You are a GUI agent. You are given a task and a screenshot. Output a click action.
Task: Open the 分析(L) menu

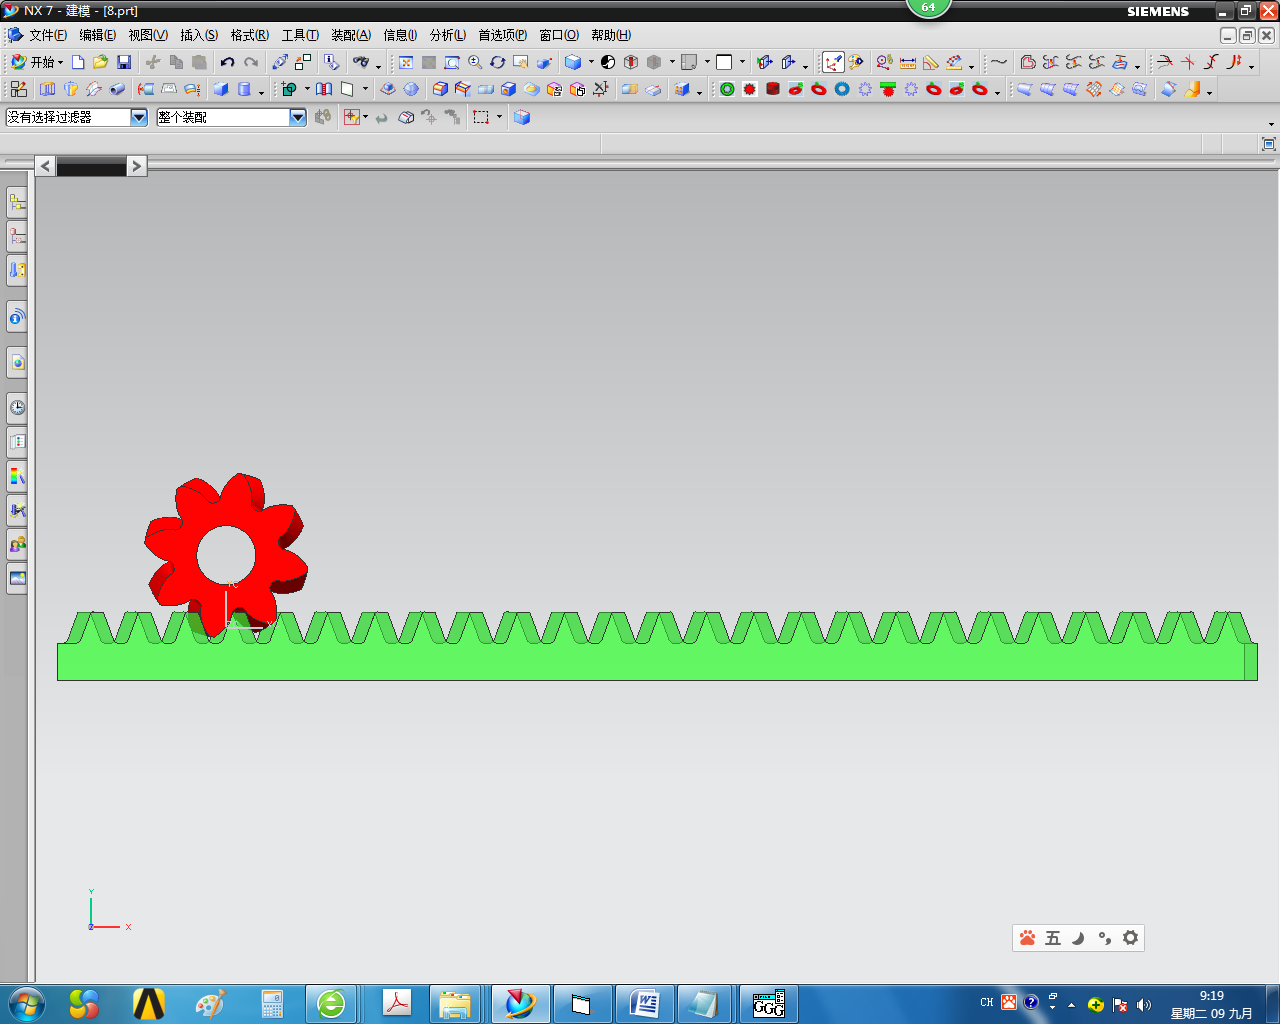pos(448,35)
